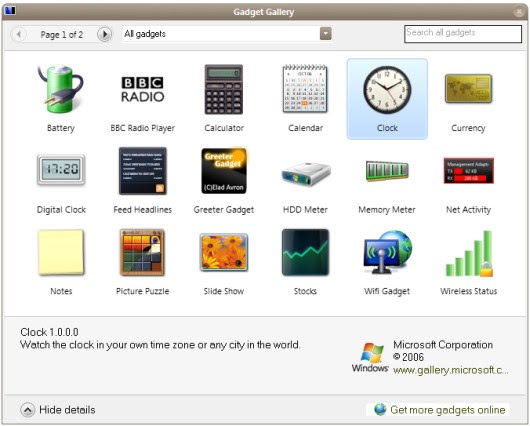530x426 pixels.
Task: Go to the previous gadget page
Action: point(19,34)
